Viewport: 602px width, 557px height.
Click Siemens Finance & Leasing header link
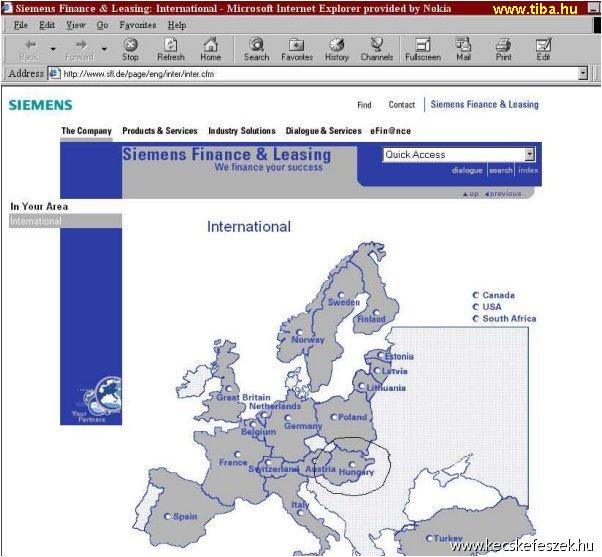tap(485, 104)
